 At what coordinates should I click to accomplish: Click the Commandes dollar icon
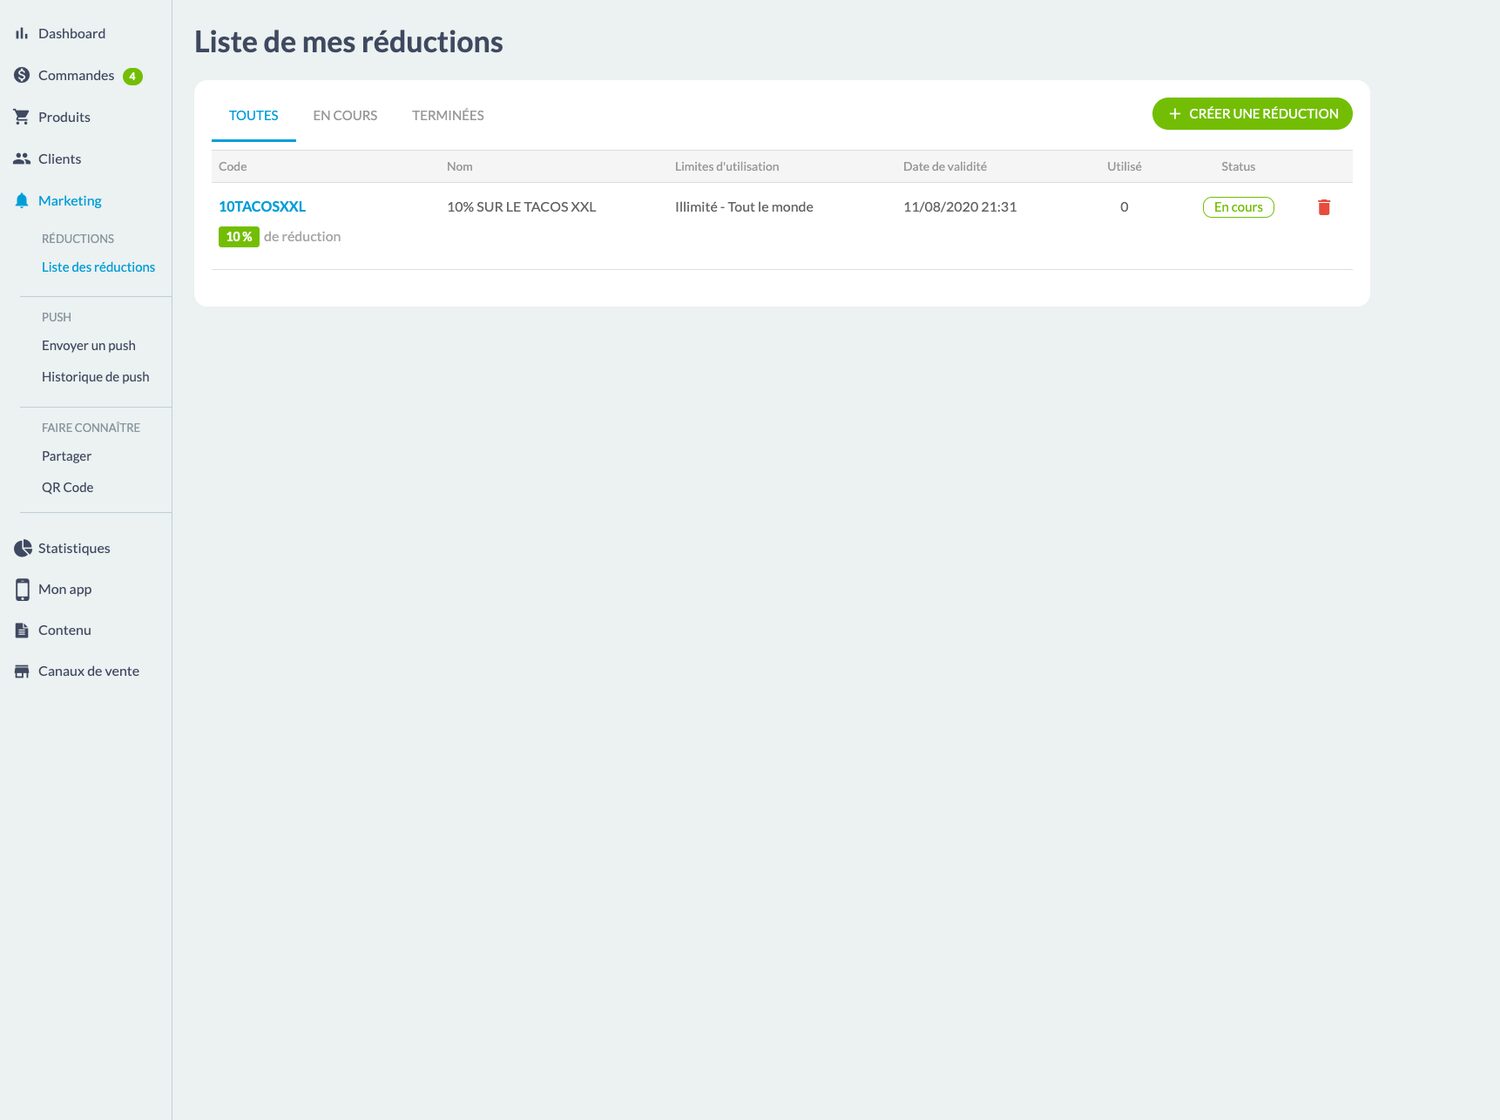tap(21, 75)
